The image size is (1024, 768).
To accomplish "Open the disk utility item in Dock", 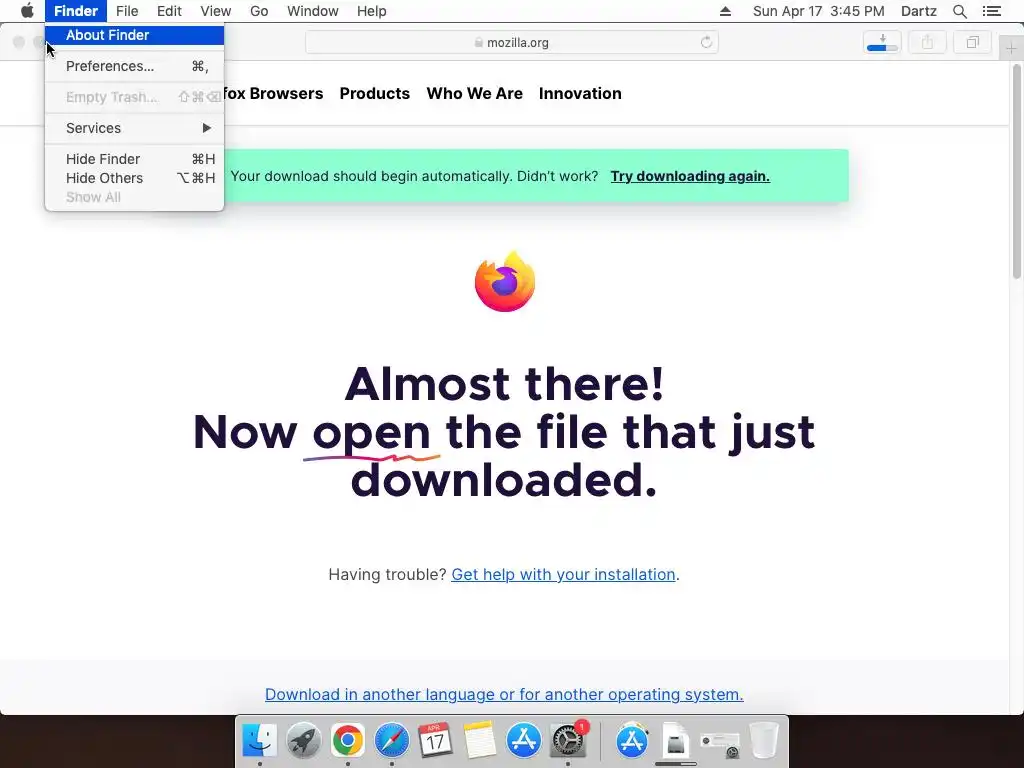I will 720,743.
